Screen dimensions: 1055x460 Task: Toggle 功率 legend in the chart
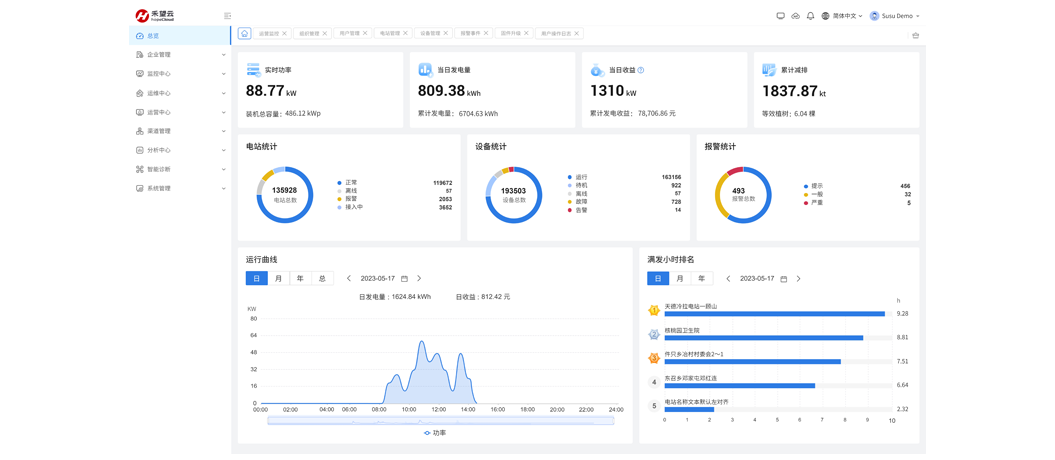click(x=435, y=433)
